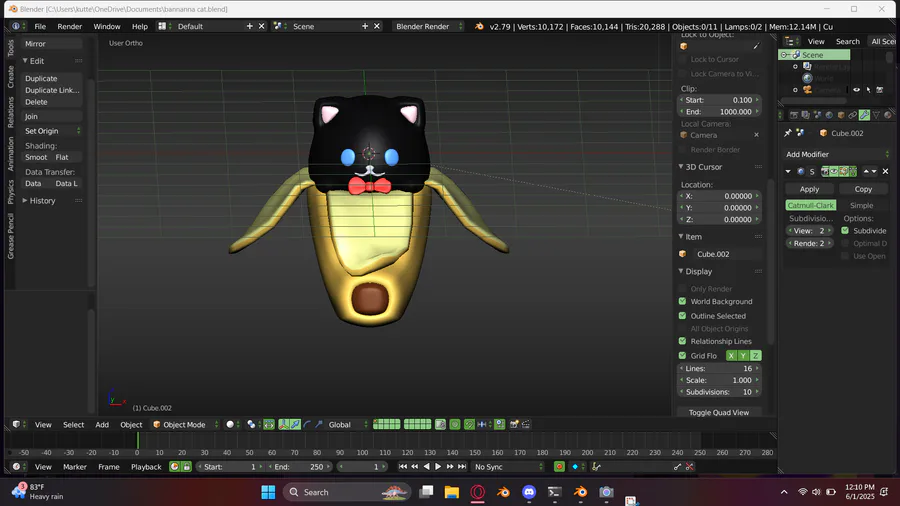
Task: Click the eyedropper in Lock to Object field
Action: (756, 46)
